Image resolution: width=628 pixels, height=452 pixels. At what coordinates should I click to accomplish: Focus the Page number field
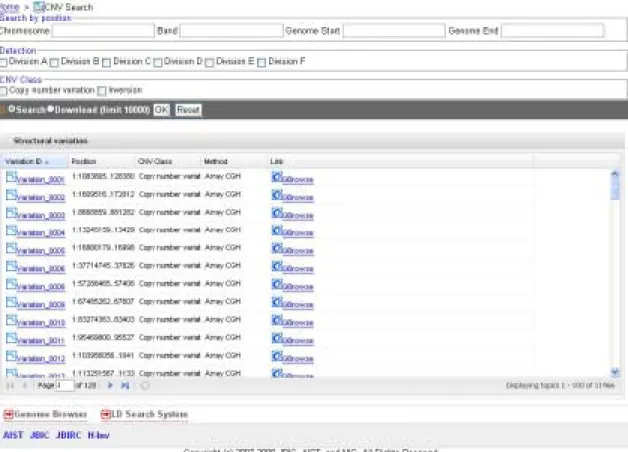pyautogui.click(x=65, y=386)
